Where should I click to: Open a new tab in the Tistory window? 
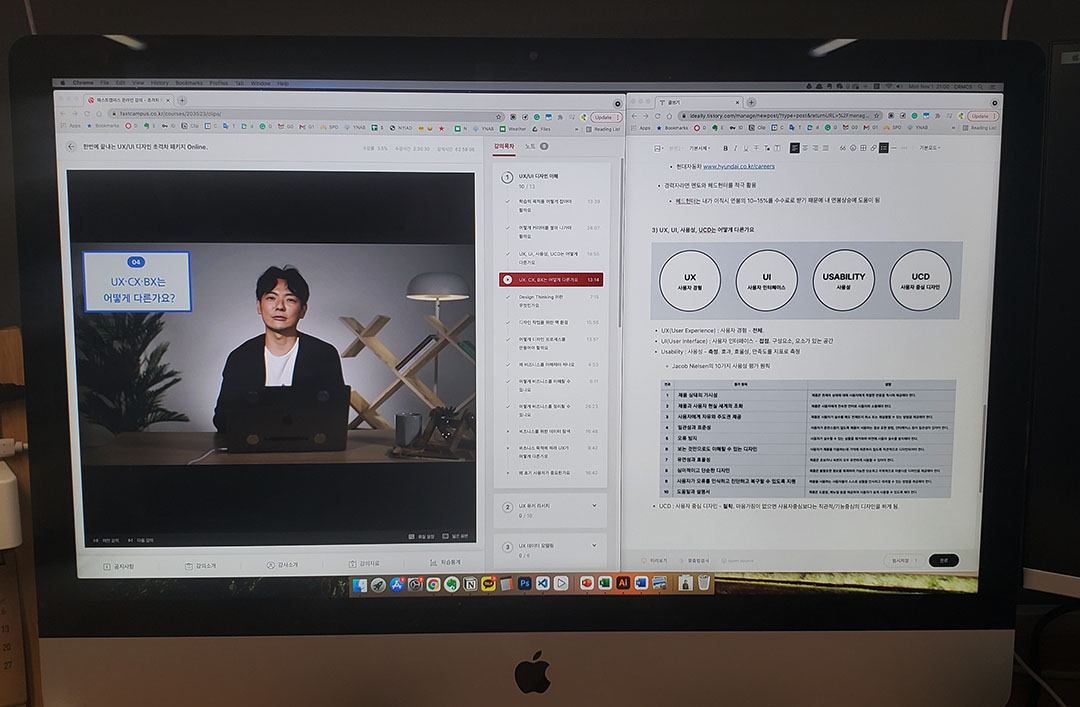point(751,102)
